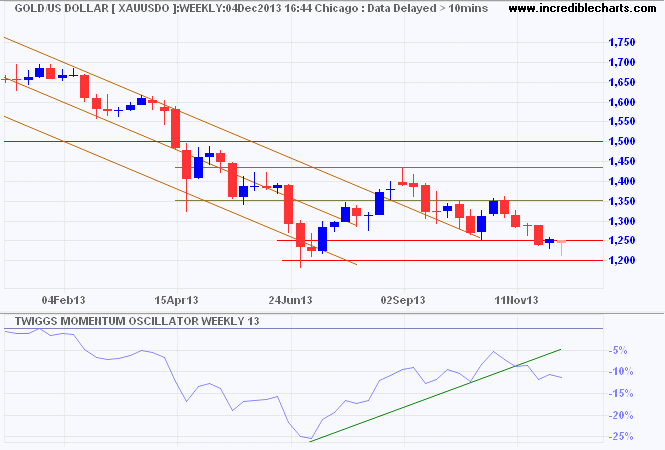Select the 1,300 price axis label

point(622,221)
